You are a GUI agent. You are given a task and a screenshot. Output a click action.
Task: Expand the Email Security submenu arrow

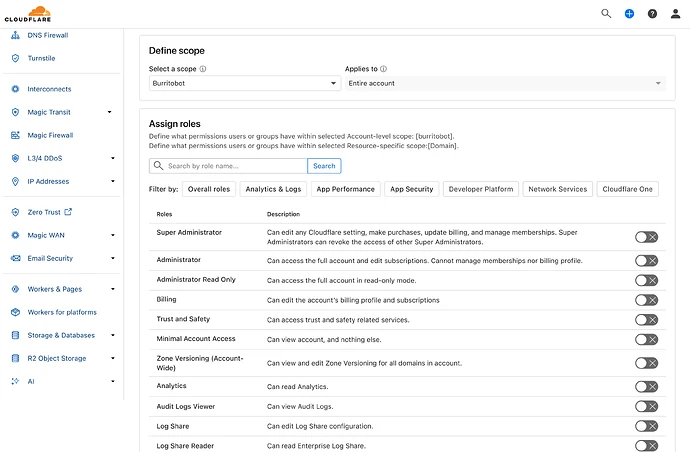(x=113, y=258)
